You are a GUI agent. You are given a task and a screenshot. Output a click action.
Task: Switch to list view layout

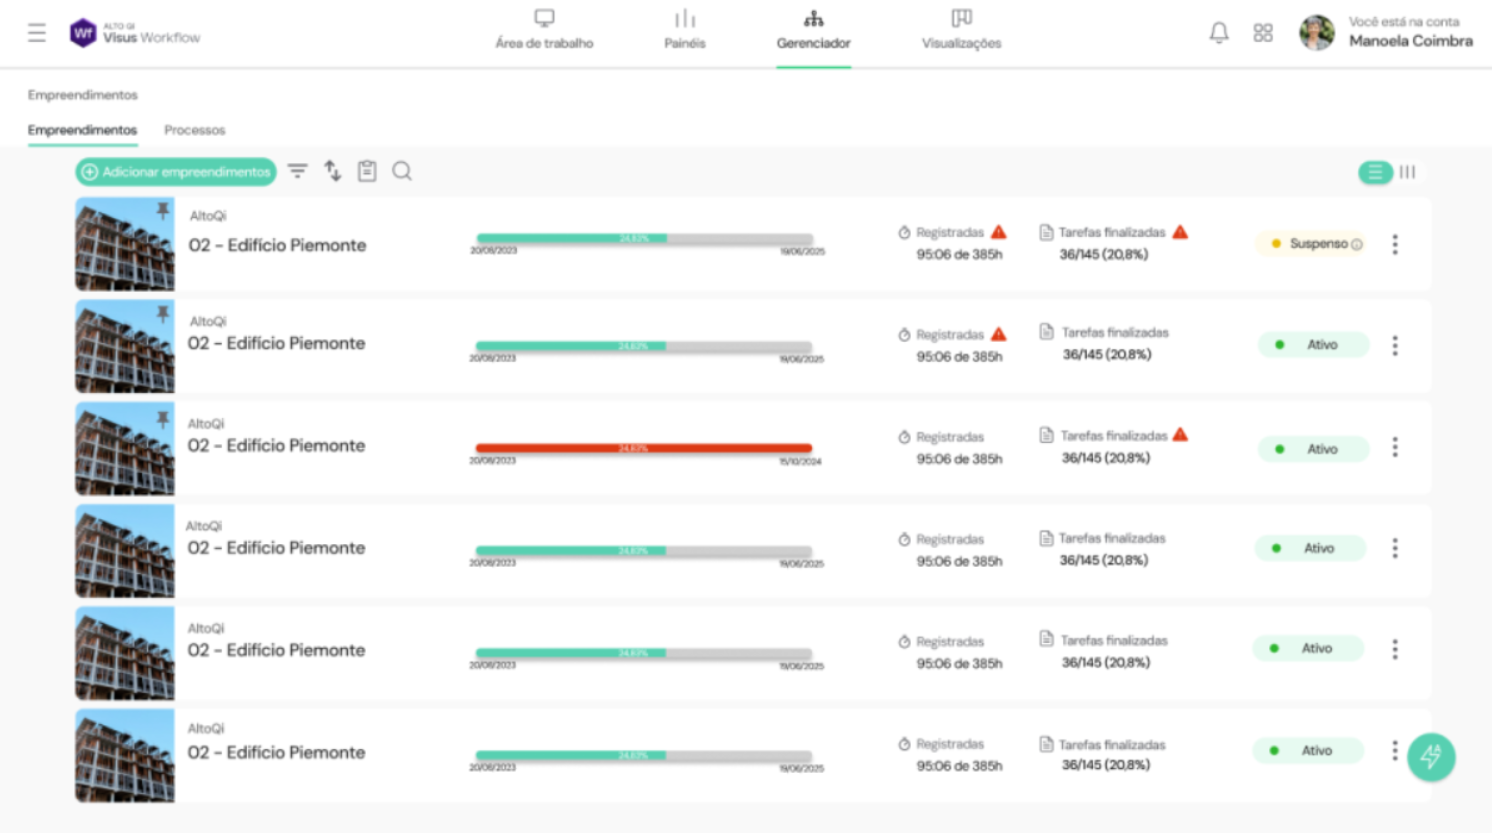pyautogui.click(x=1375, y=172)
